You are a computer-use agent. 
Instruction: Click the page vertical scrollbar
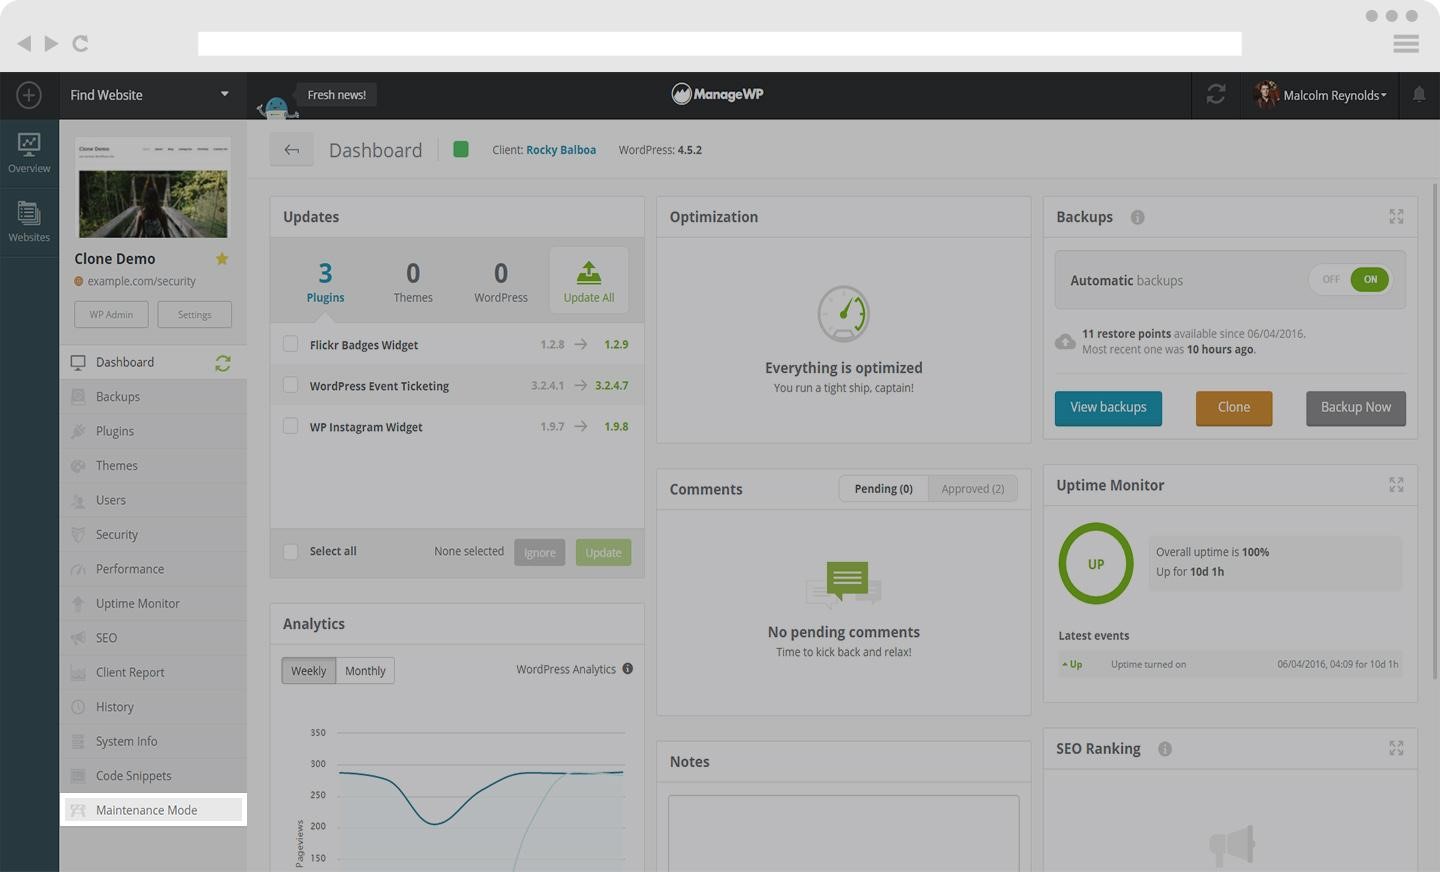point(1436,432)
